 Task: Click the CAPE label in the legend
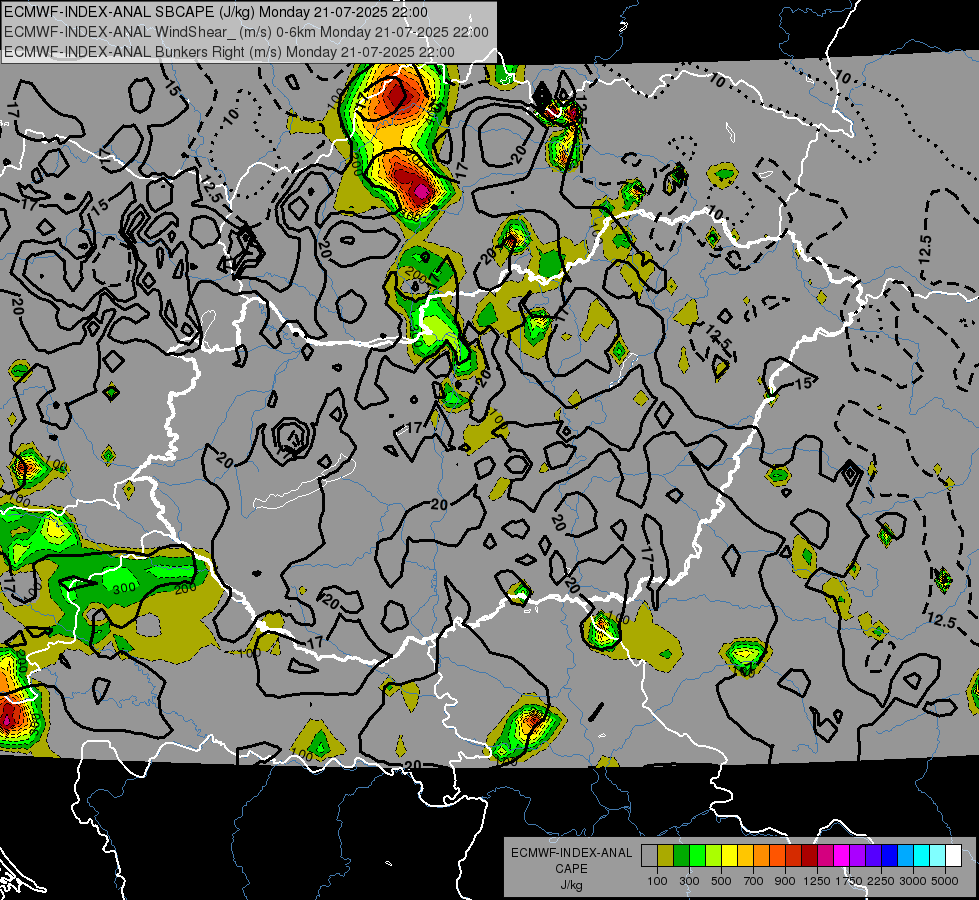(571, 869)
